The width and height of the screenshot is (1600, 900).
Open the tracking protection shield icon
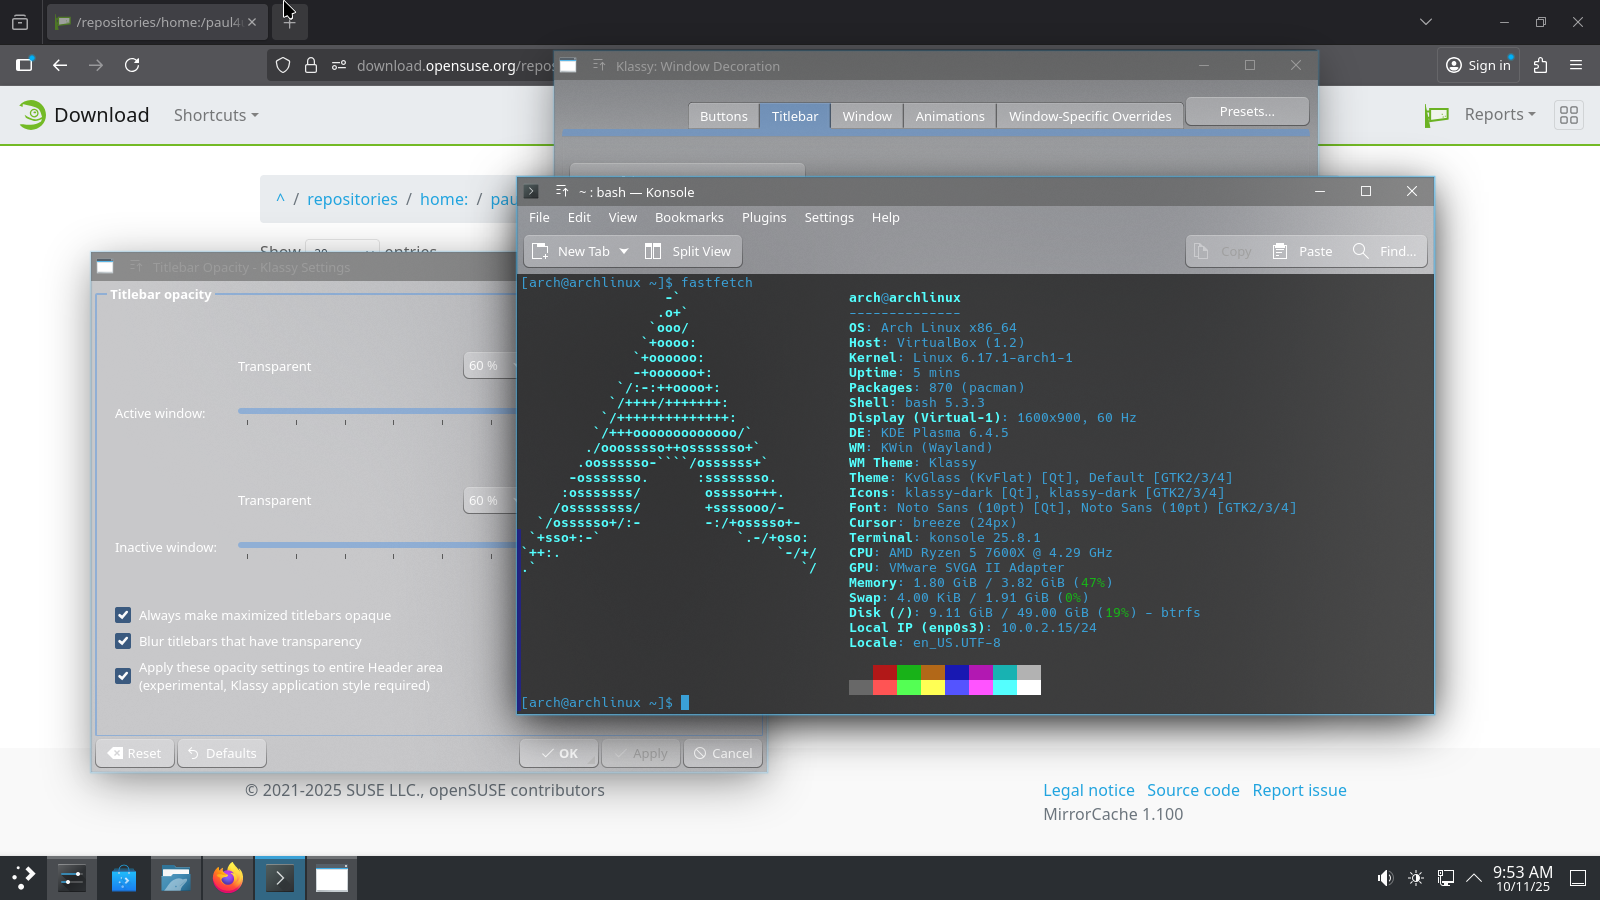click(x=283, y=65)
